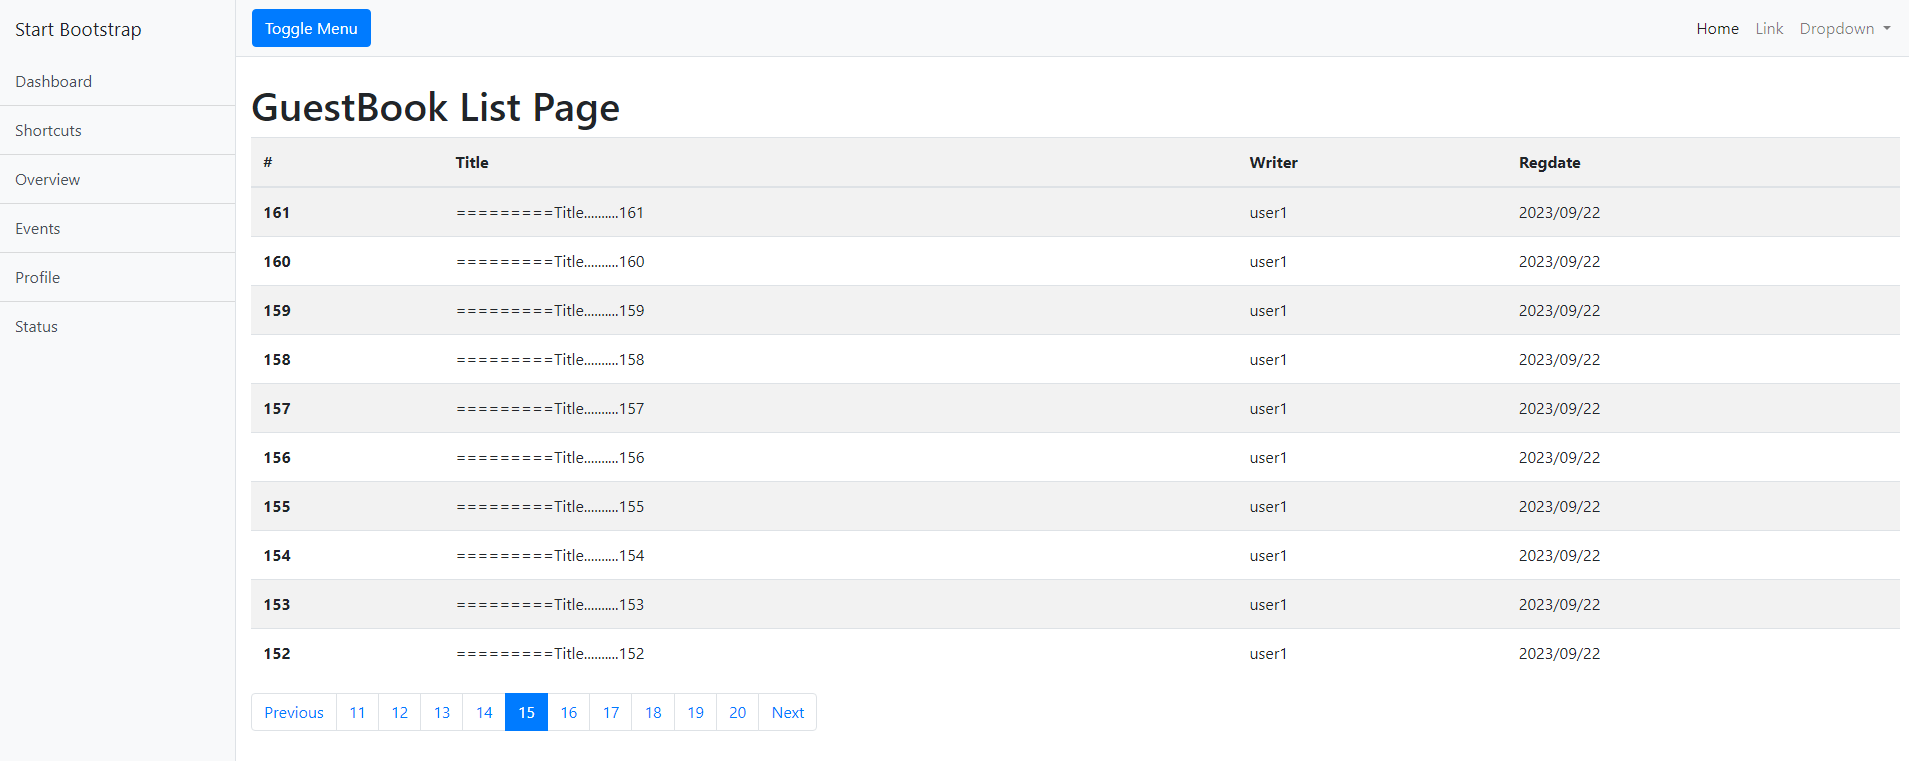Viewport: 1909px width, 761px height.
Task: Open the guestbook entry Title 158
Action: (x=550, y=359)
